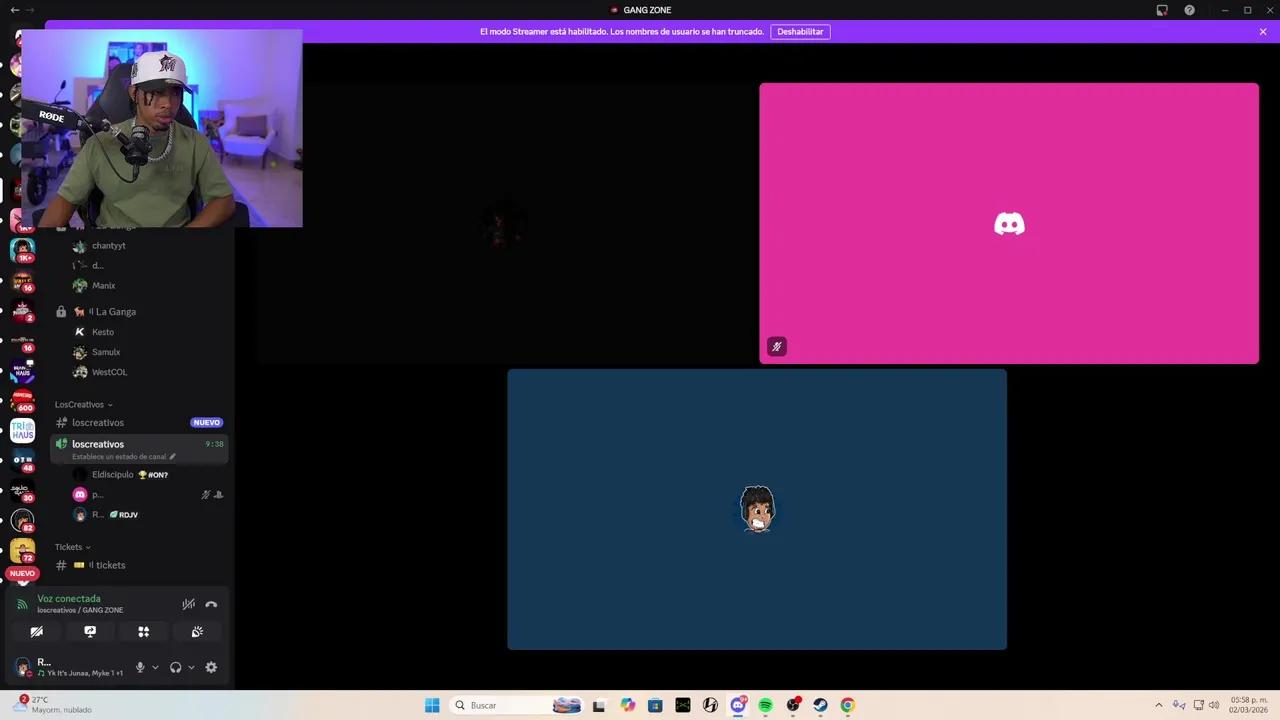
Task: Collapse the Tickets category
Action: tap(73, 547)
